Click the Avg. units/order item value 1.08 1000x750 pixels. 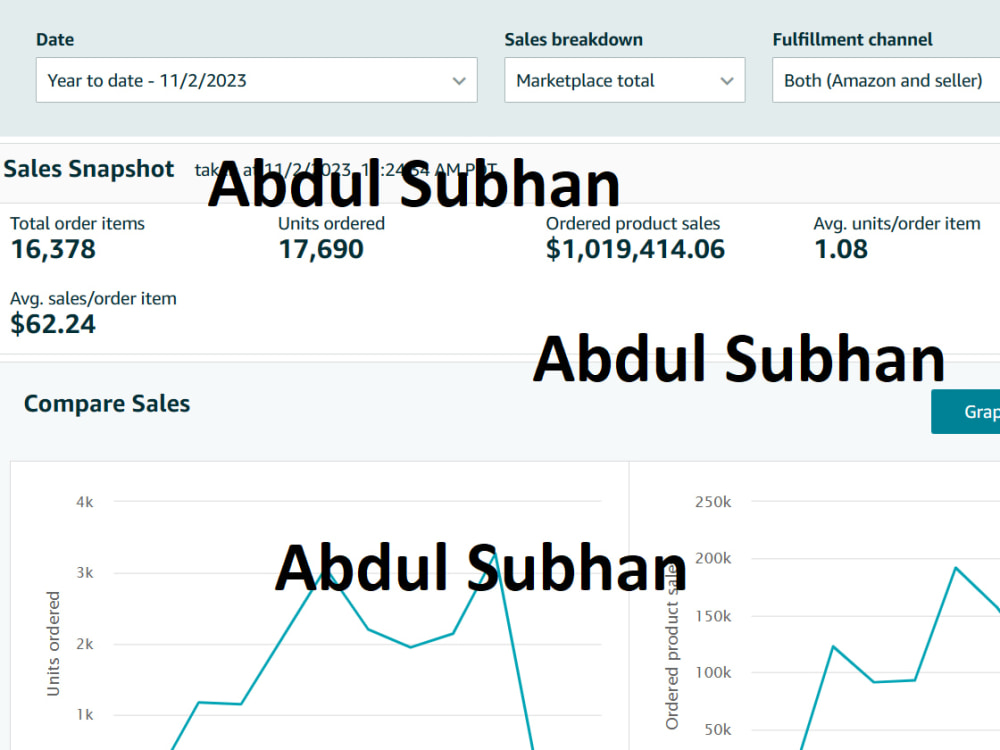[841, 249]
